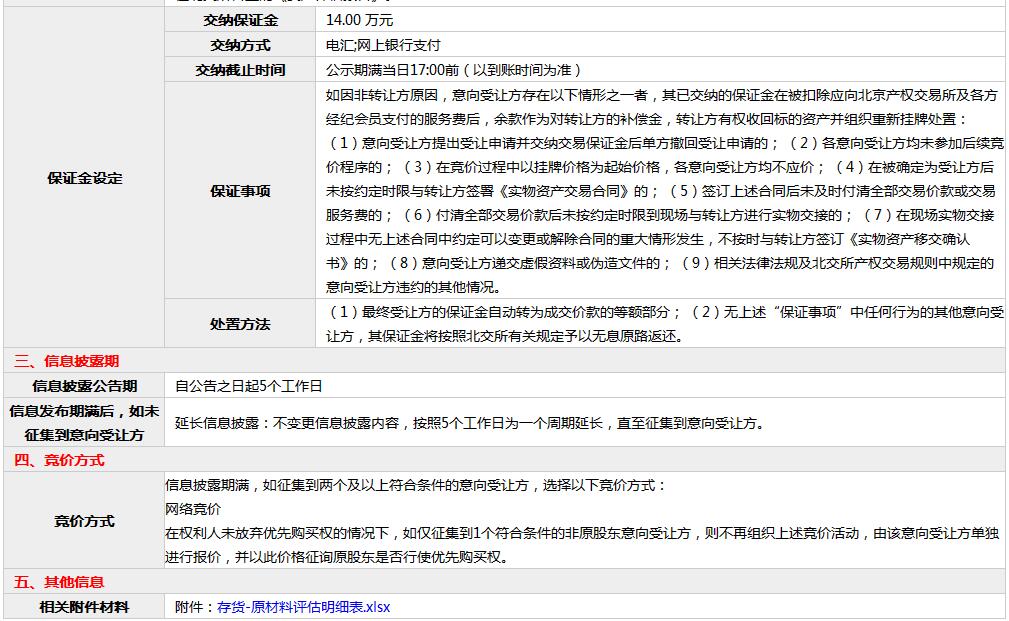The image size is (1009, 621).
Task: Select the 交纳保证金 label cell
Action: (x=240, y=20)
